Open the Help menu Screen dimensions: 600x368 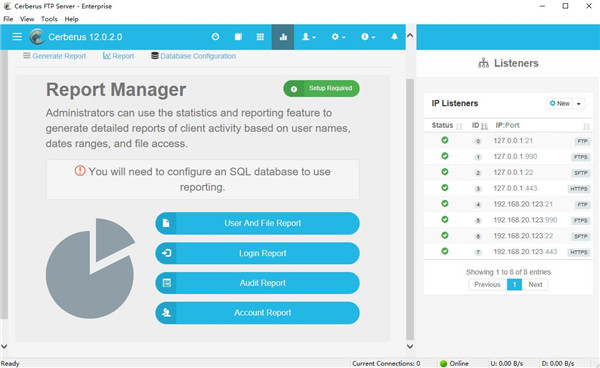point(71,19)
